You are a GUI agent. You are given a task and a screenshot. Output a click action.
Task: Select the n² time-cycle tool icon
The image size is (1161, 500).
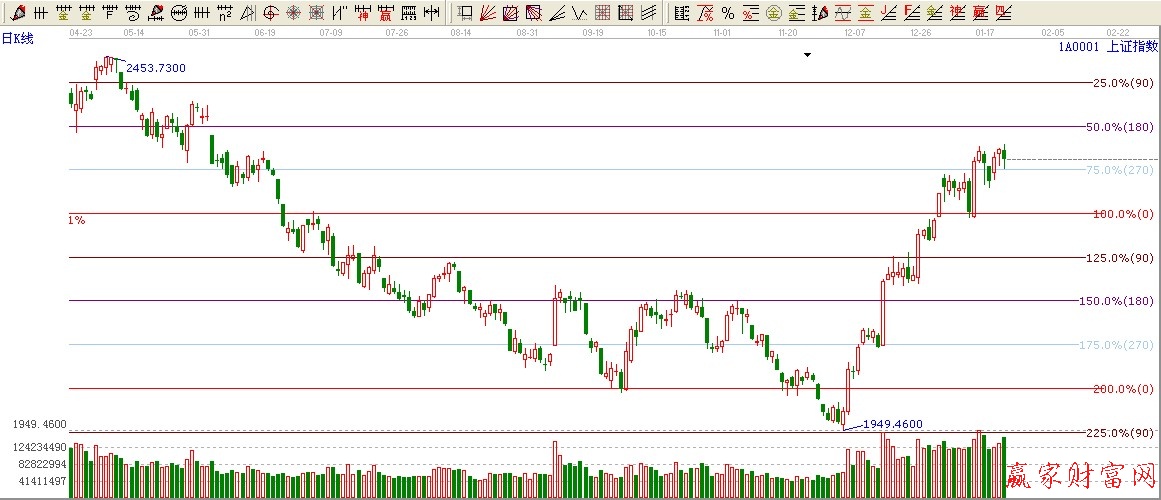pyautogui.click(x=224, y=13)
